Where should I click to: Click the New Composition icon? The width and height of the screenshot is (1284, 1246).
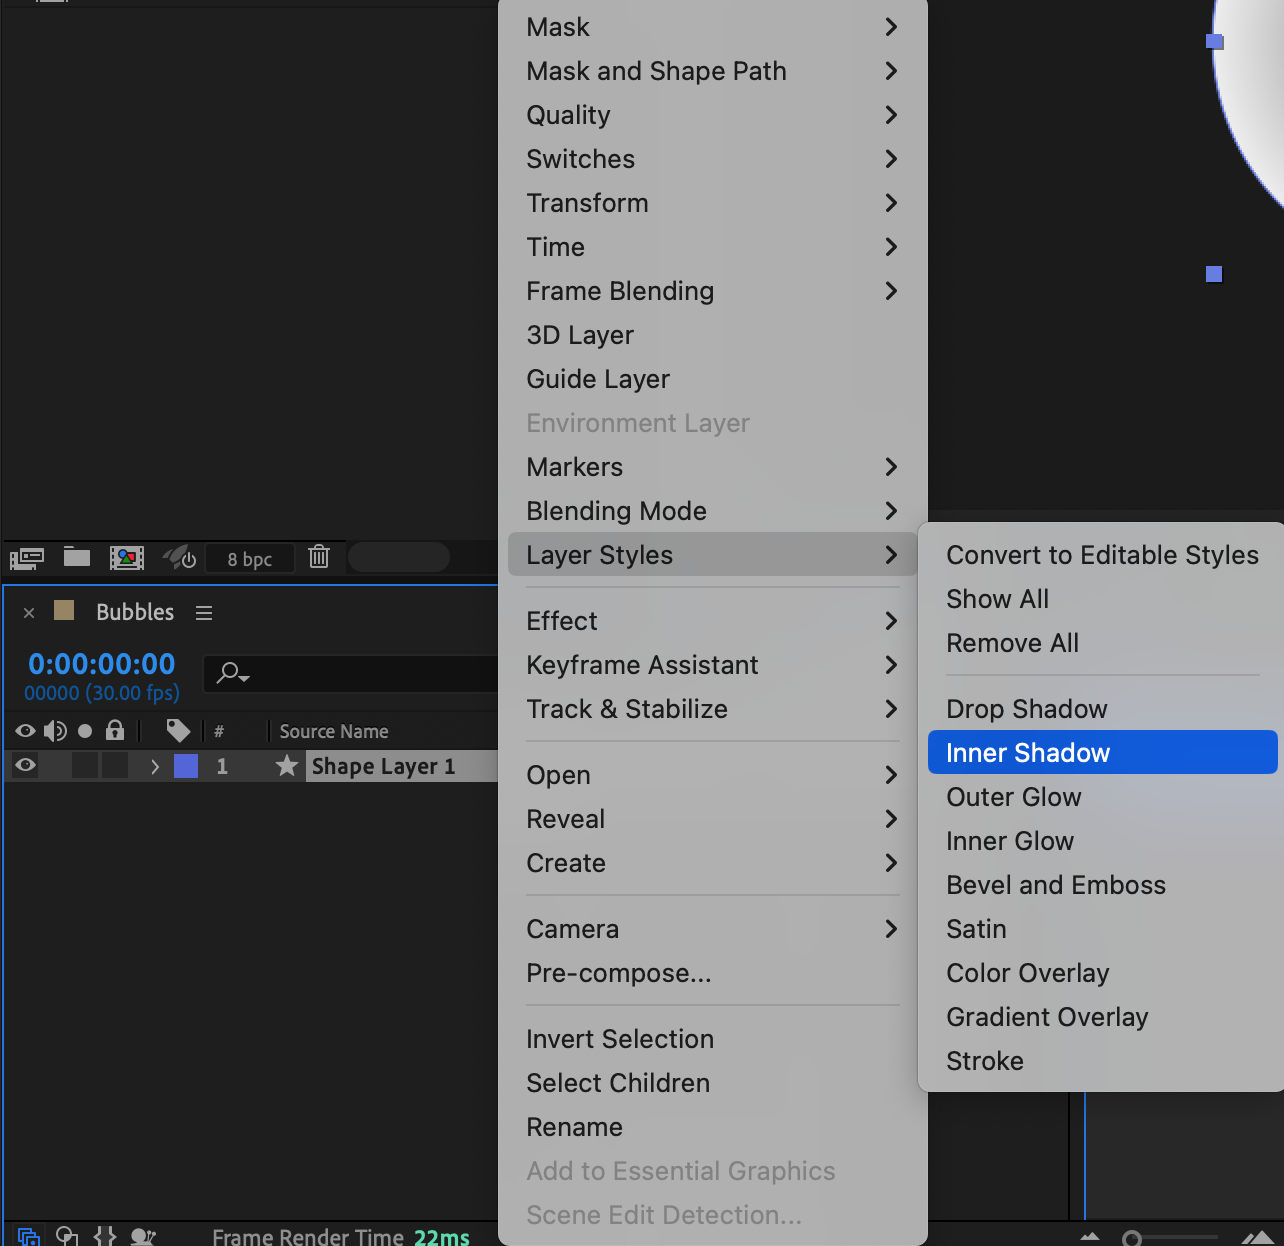pos(127,558)
